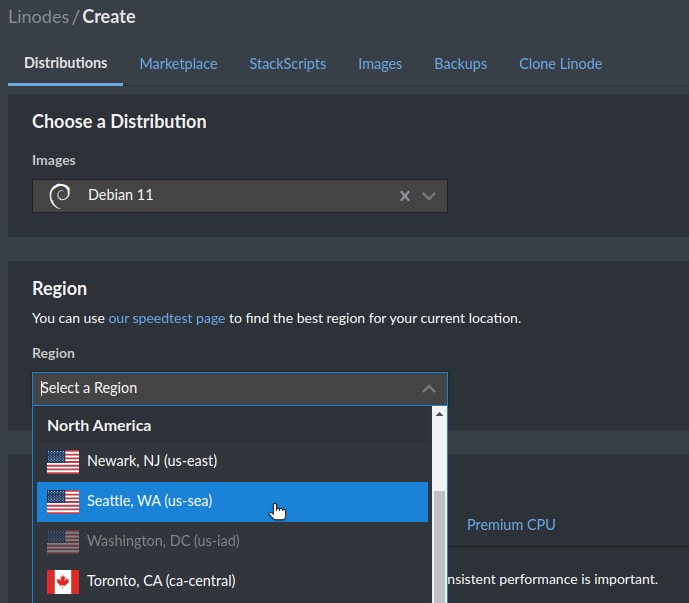This screenshot has height=603, width=689.
Task: Focus the Select a Region input
Action: 240,389
